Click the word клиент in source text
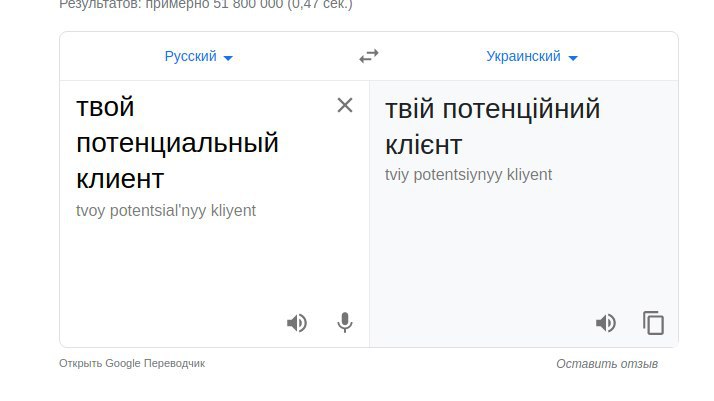714x401 pixels. (120, 179)
